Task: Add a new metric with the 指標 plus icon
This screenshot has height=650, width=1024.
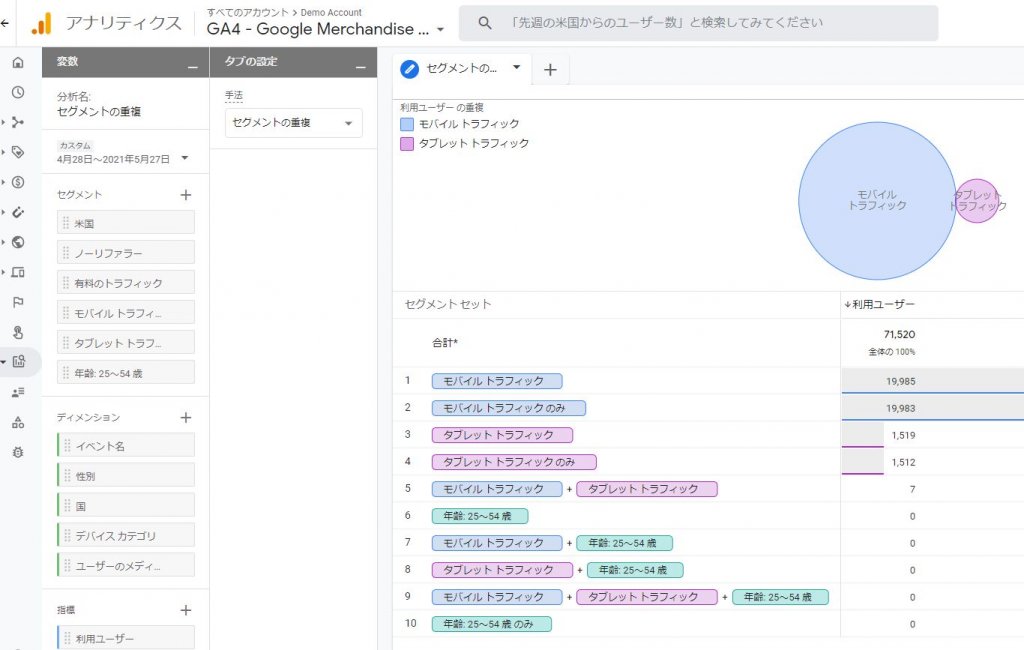Action: 186,610
